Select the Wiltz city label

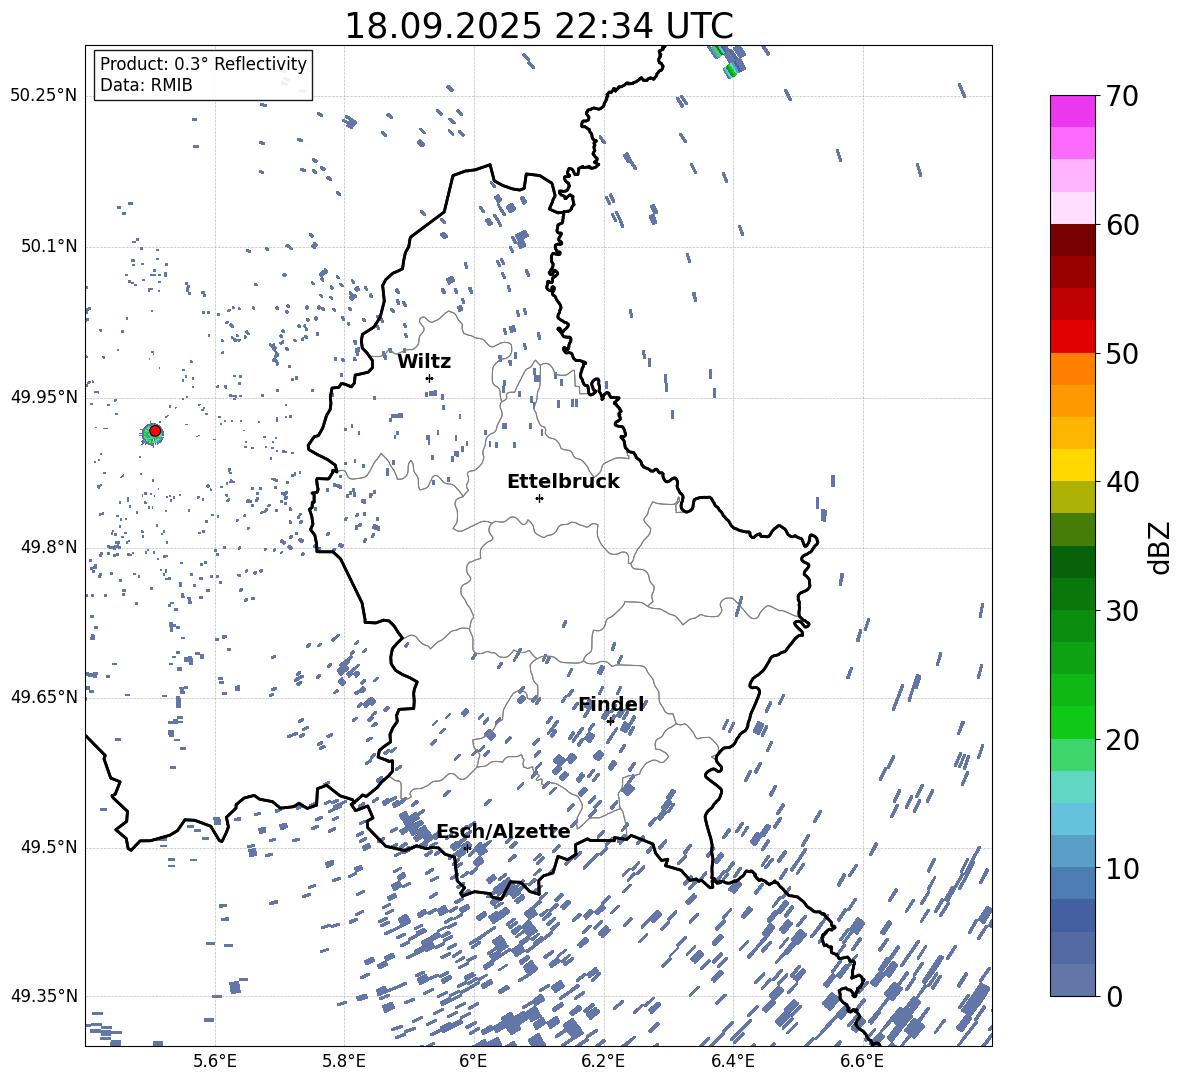424,362
